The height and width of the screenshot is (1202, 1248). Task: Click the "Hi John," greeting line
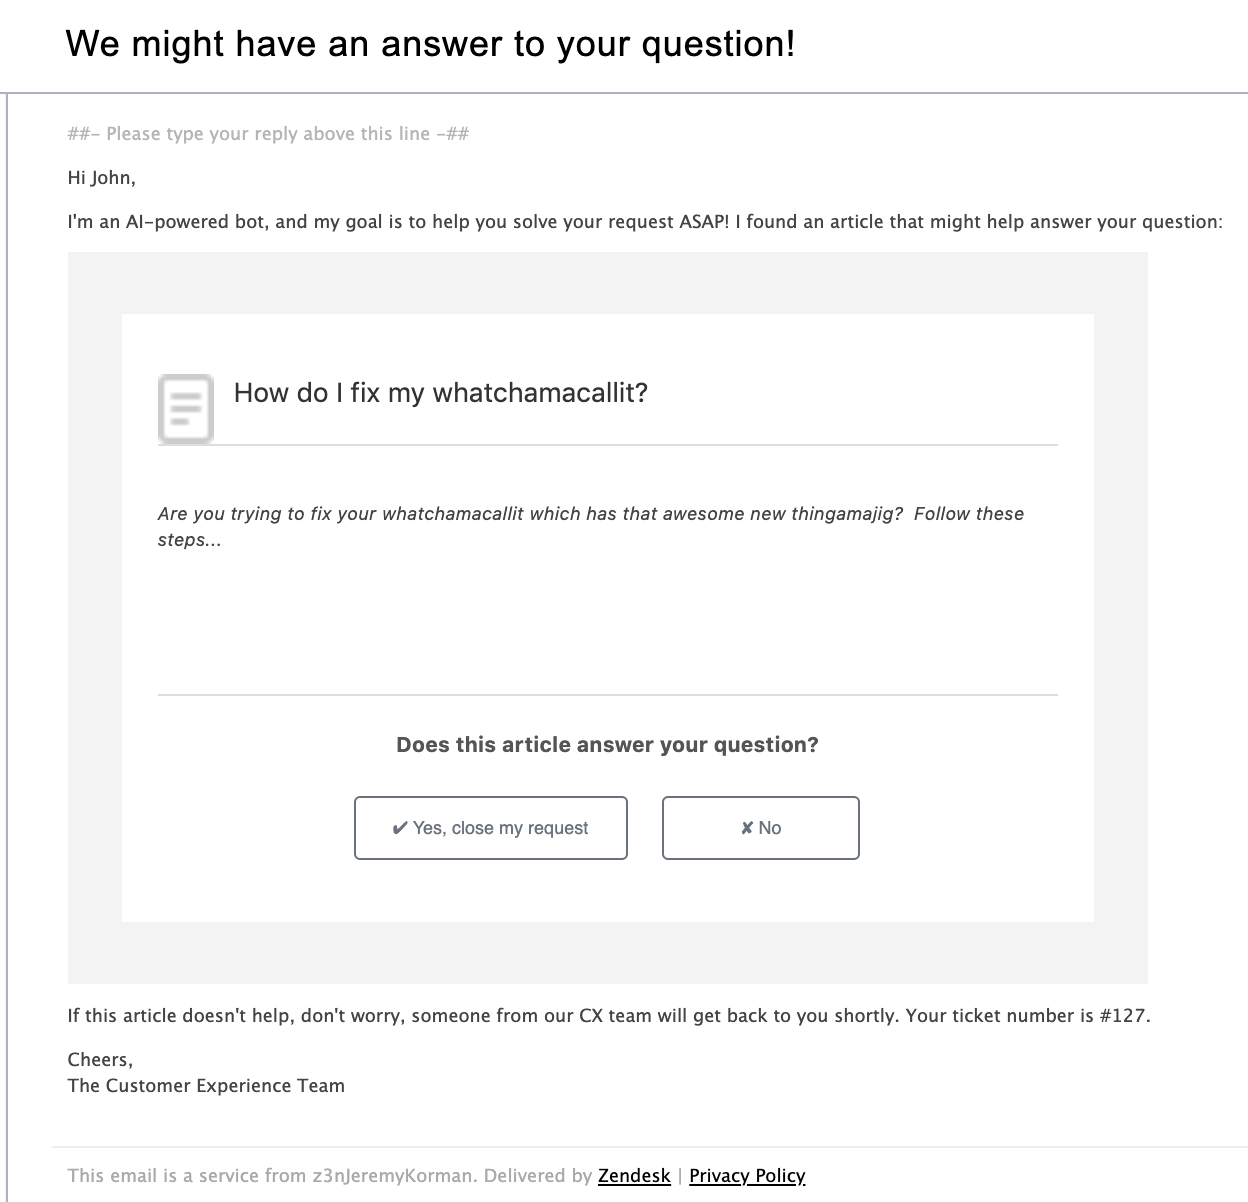[101, 178]
